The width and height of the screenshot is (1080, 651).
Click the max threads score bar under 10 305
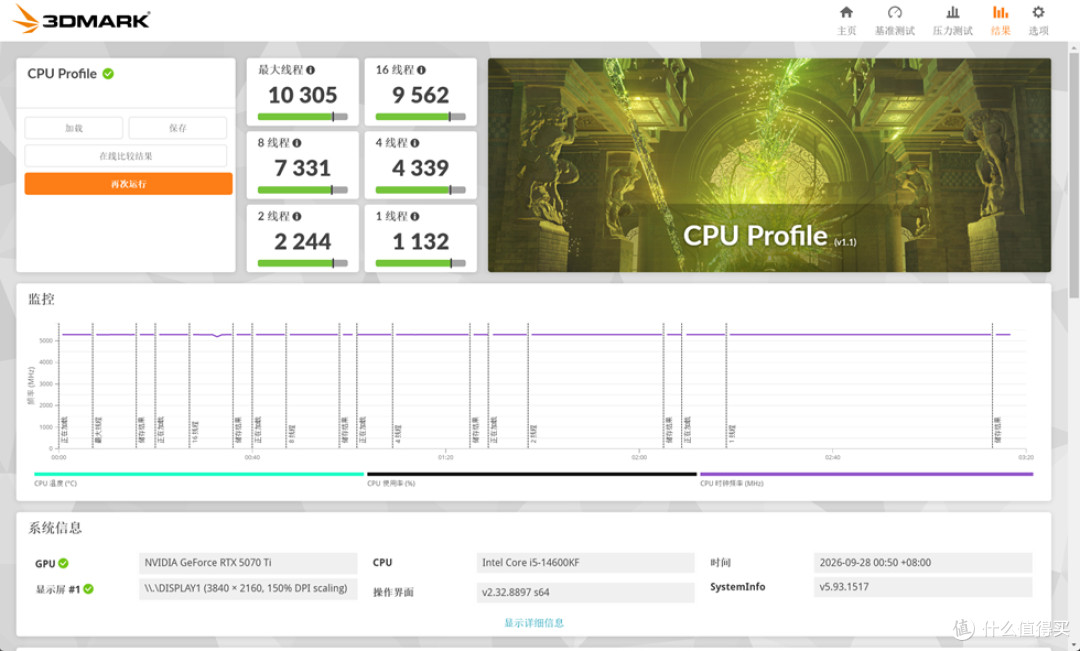coord(302,117)
